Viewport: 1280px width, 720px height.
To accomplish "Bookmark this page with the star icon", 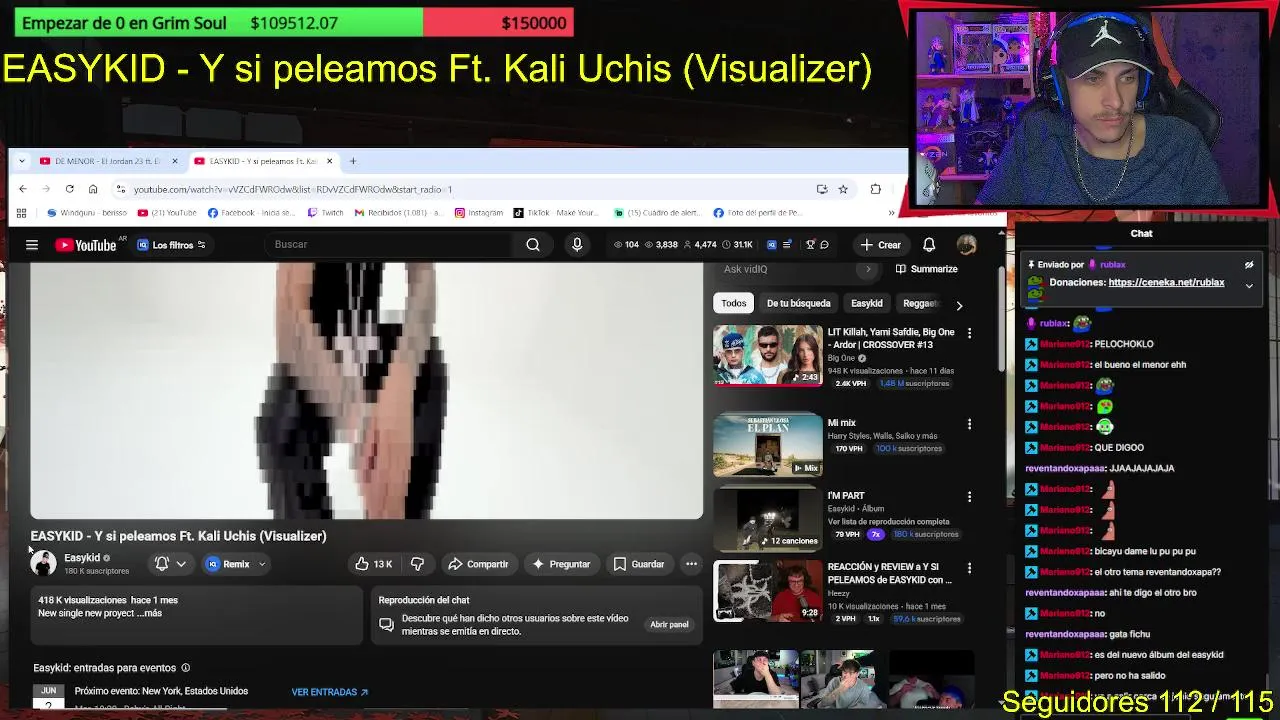I will [x=843, y=189].
